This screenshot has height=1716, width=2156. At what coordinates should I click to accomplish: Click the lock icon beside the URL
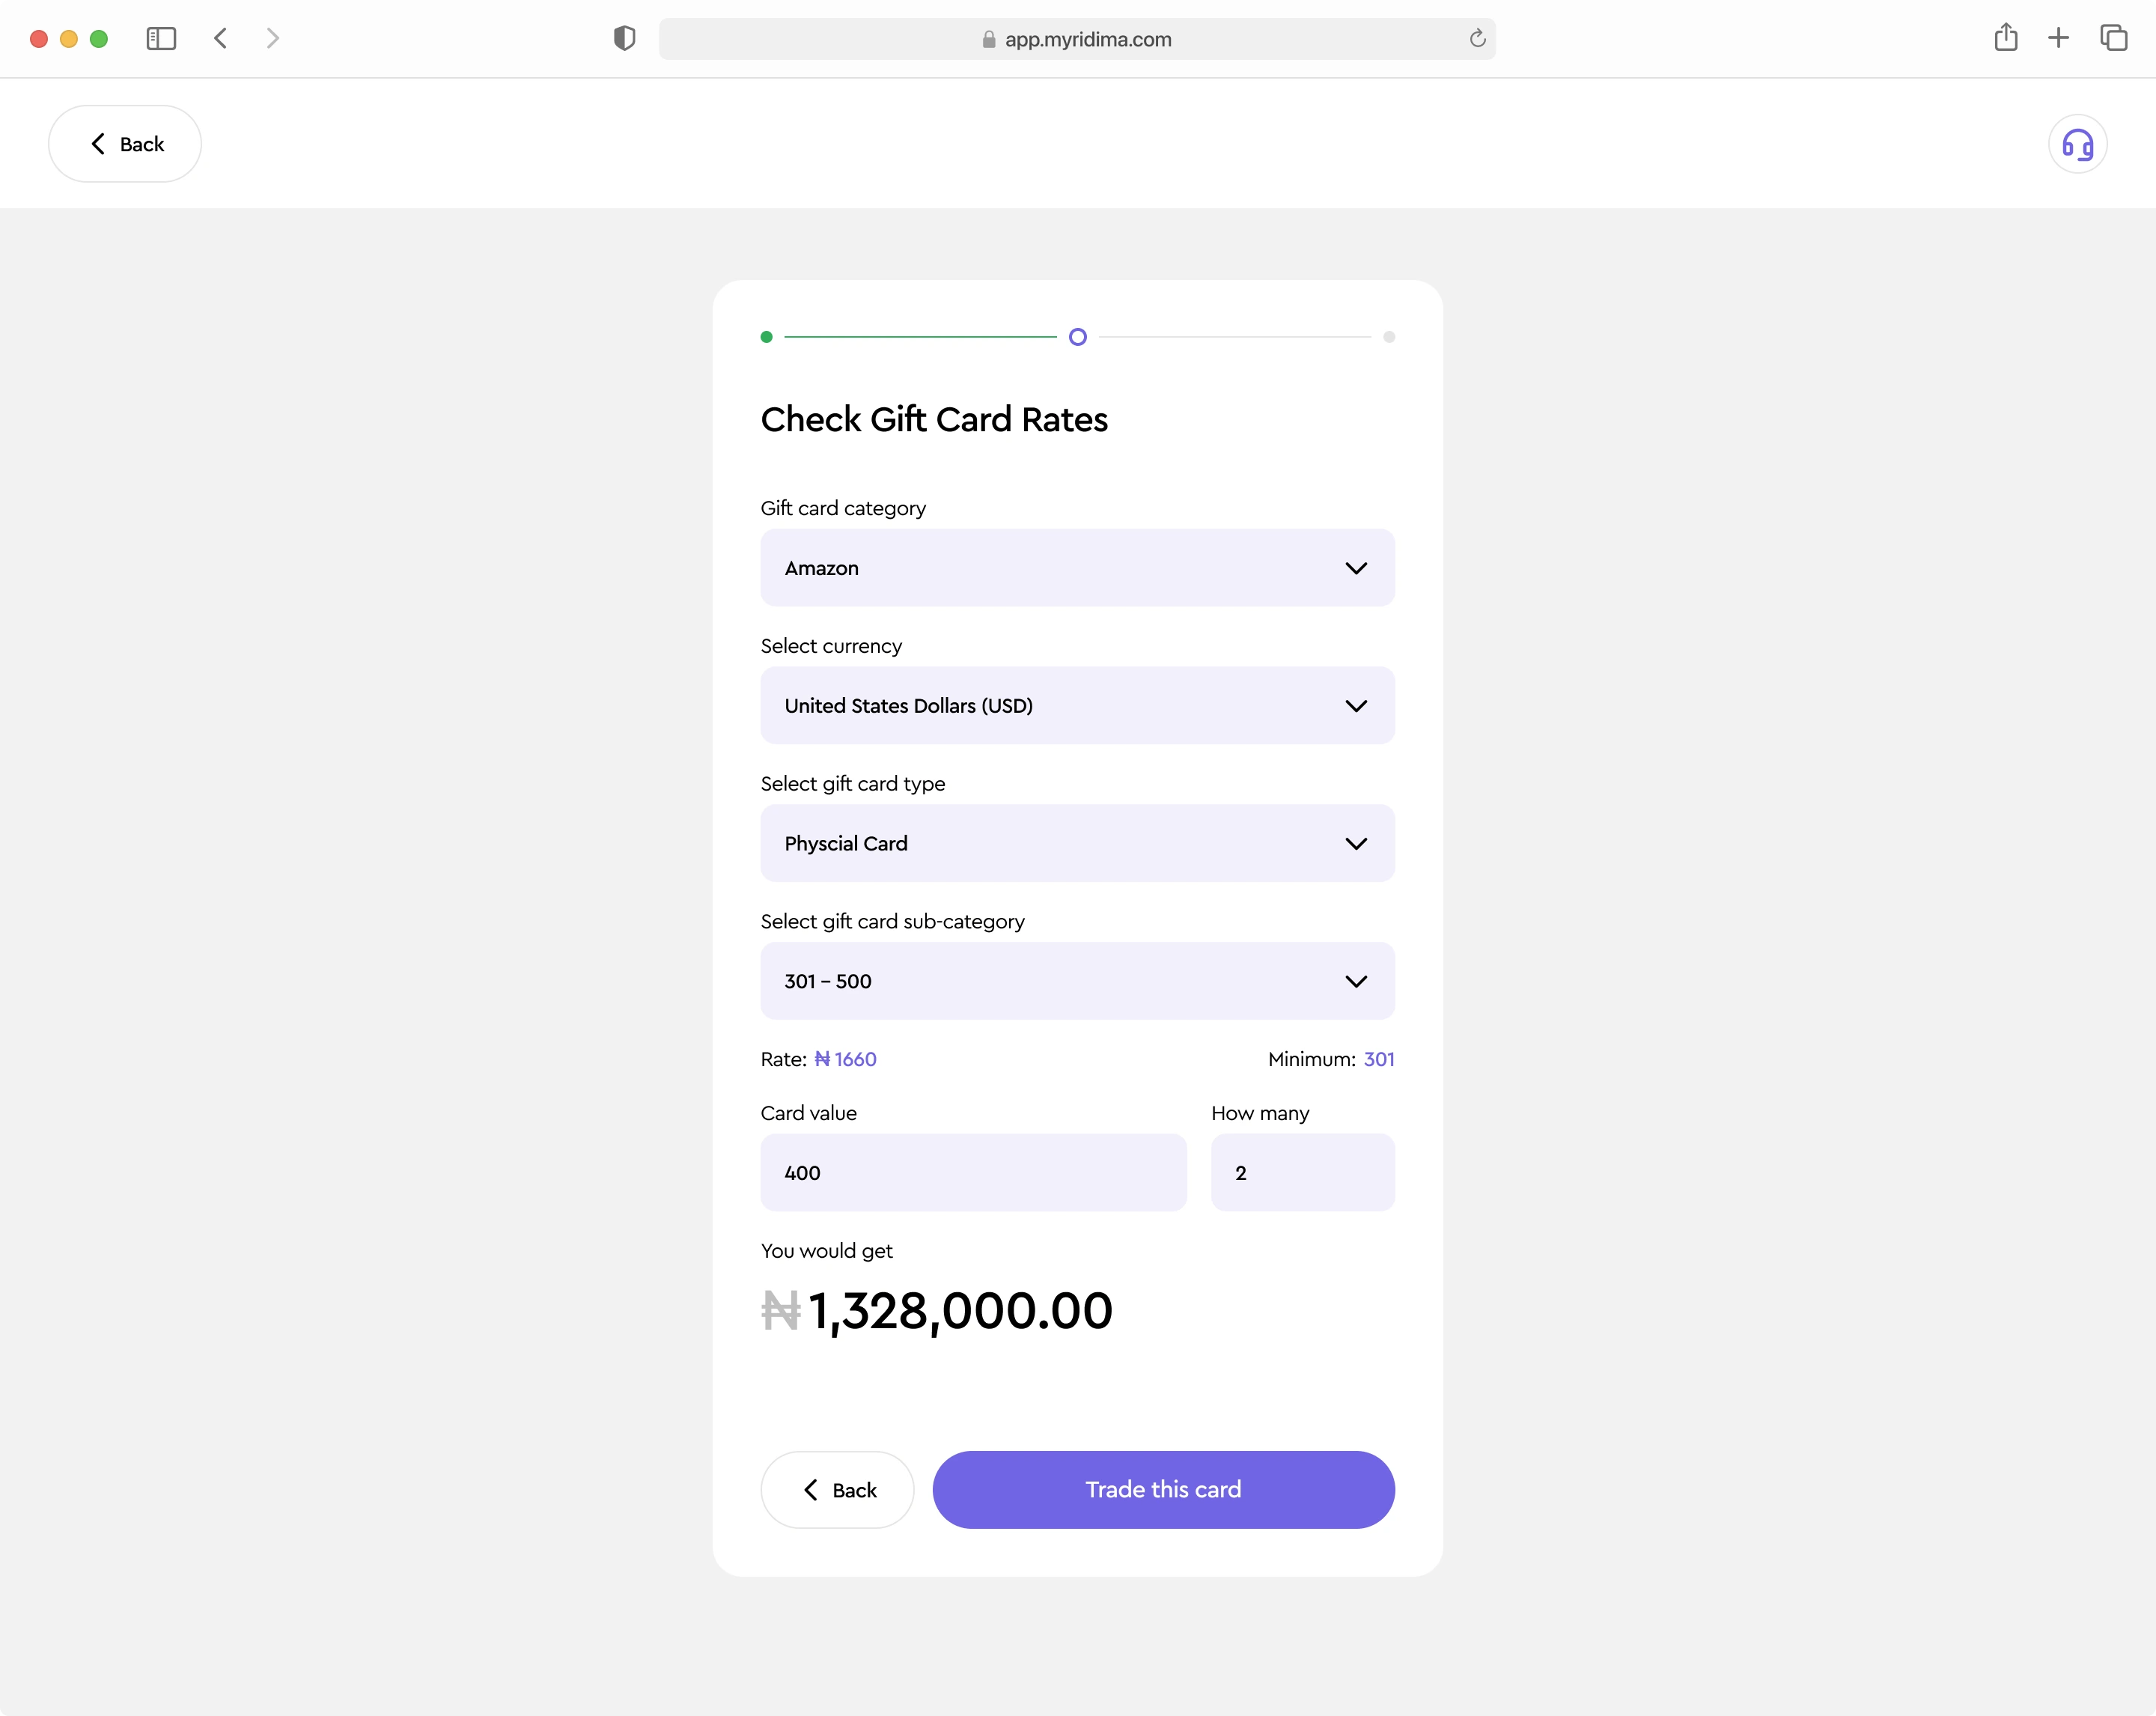[x=988, y=39]
